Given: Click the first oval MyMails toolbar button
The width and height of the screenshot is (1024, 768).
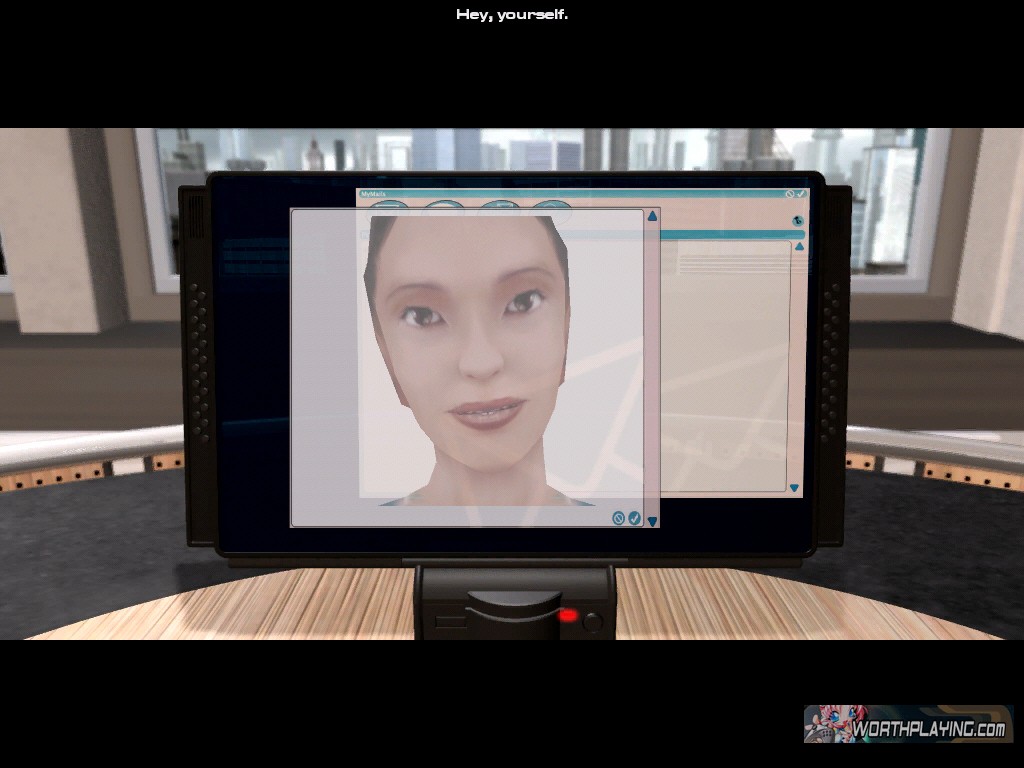Looking at the screenshot, I should click(x=389, y=205).
